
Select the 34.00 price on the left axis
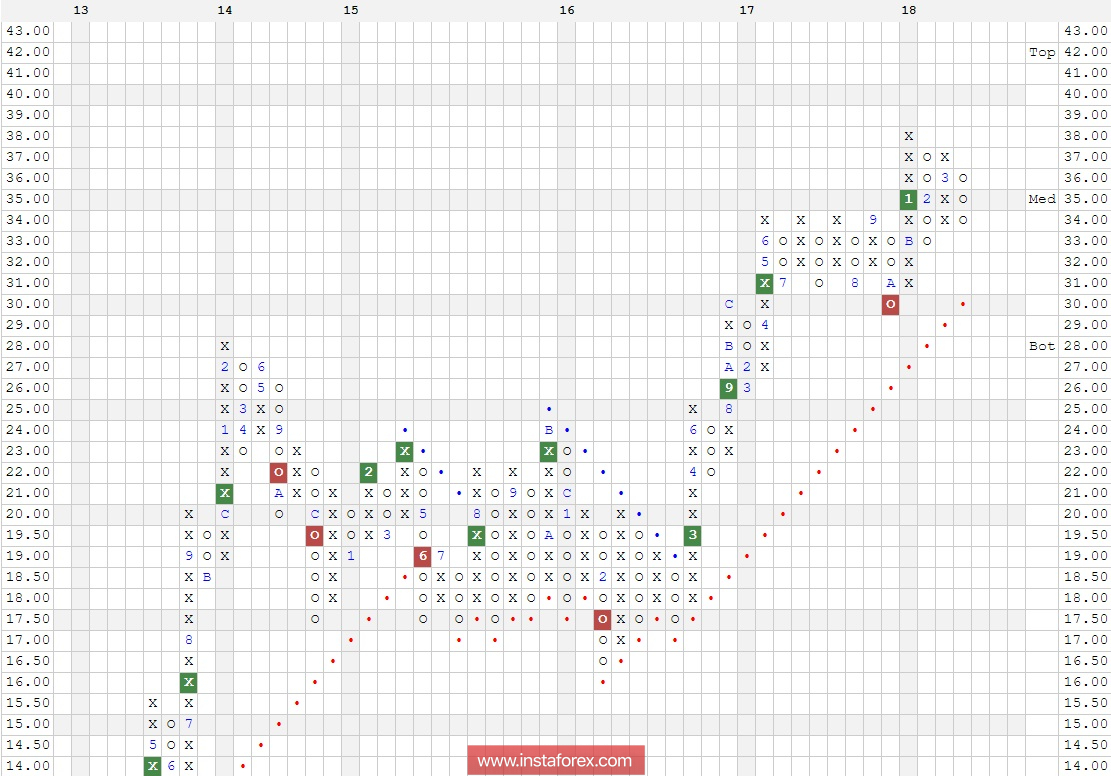tap(28, 220)
